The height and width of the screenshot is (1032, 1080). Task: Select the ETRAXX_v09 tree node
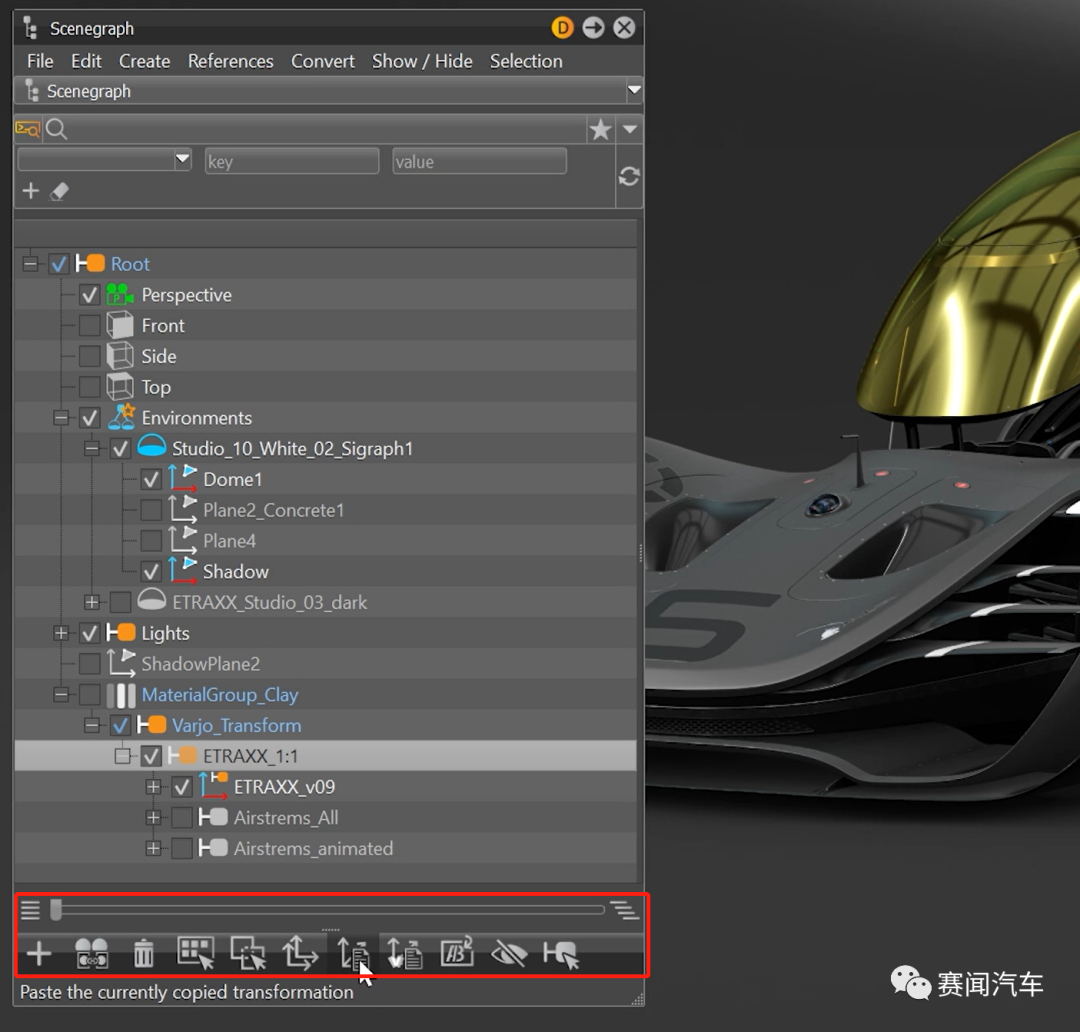point(284,787)
